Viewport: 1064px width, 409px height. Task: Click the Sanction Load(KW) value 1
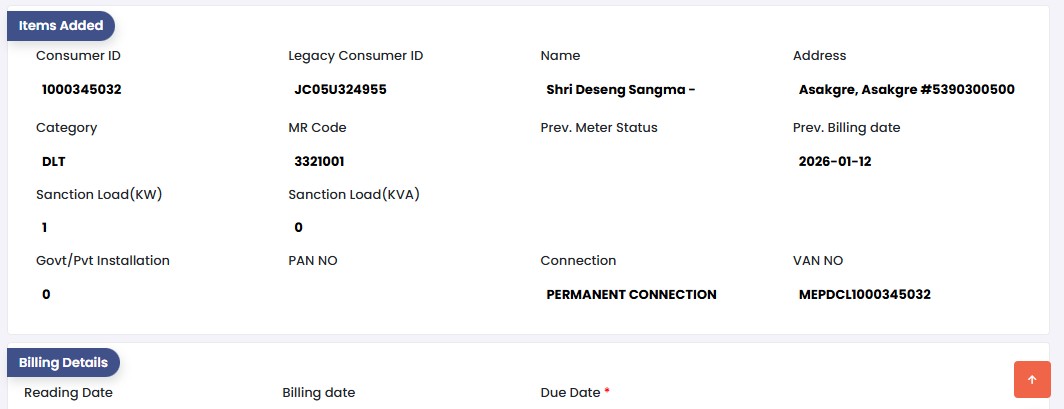coord(45,227)
